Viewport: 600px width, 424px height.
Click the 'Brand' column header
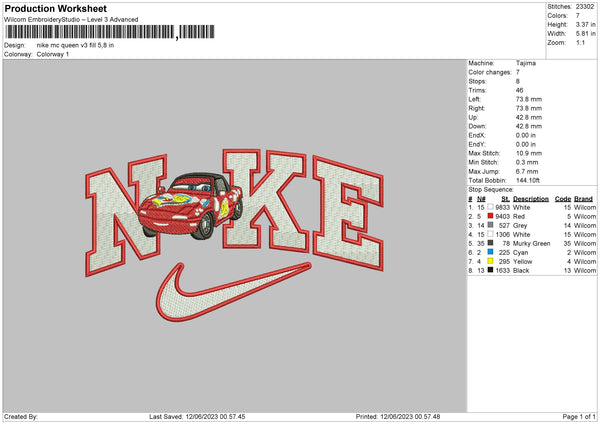584,199
